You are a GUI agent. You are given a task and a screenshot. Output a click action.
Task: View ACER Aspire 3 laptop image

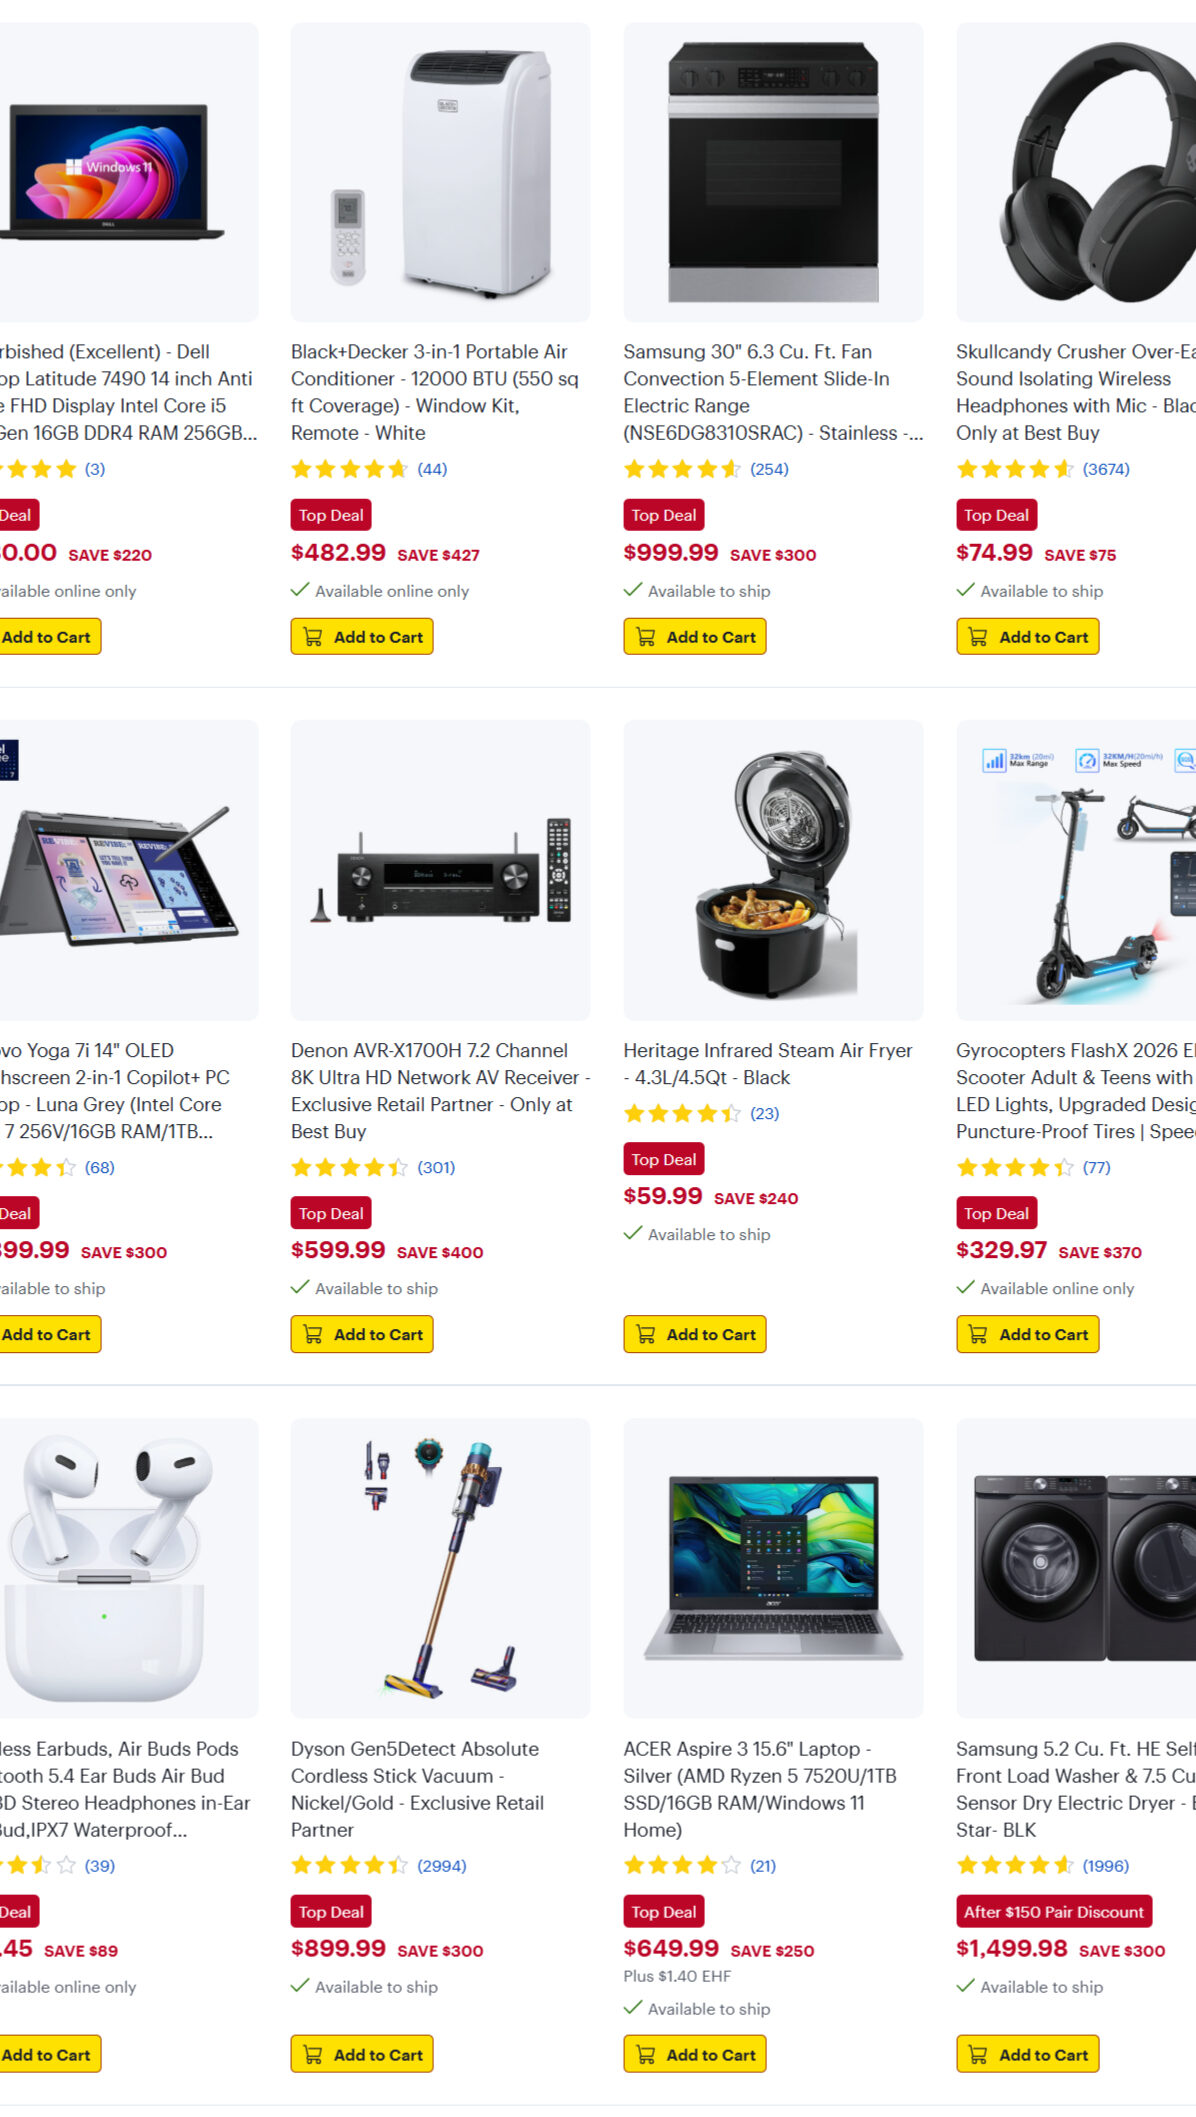pyautogui.click(x=773, y=1568)
